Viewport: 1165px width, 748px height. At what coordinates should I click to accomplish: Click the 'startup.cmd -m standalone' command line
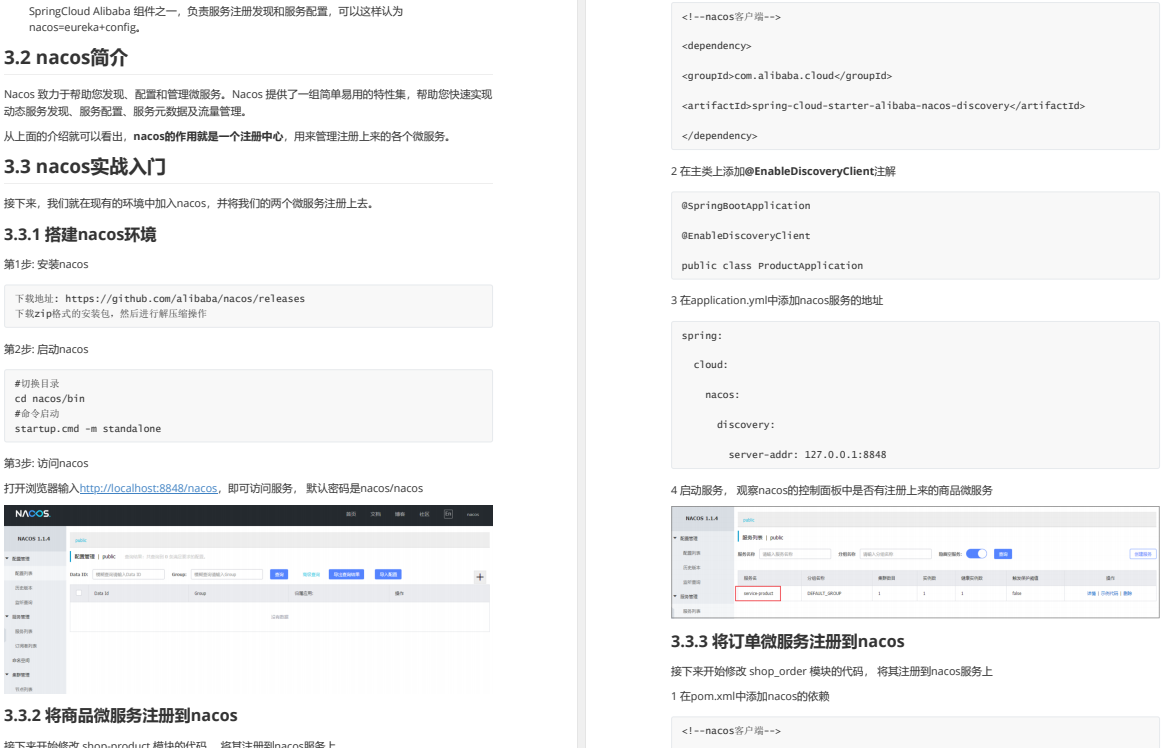point(88,429)
